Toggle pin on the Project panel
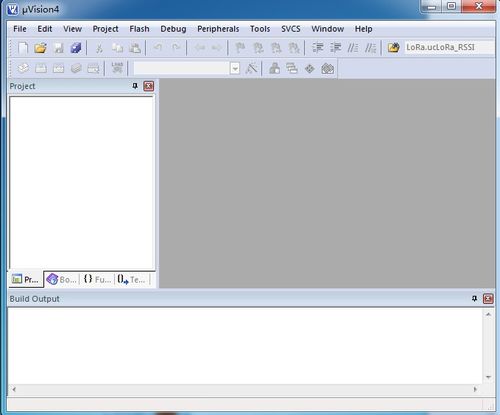 coord(135,86)
